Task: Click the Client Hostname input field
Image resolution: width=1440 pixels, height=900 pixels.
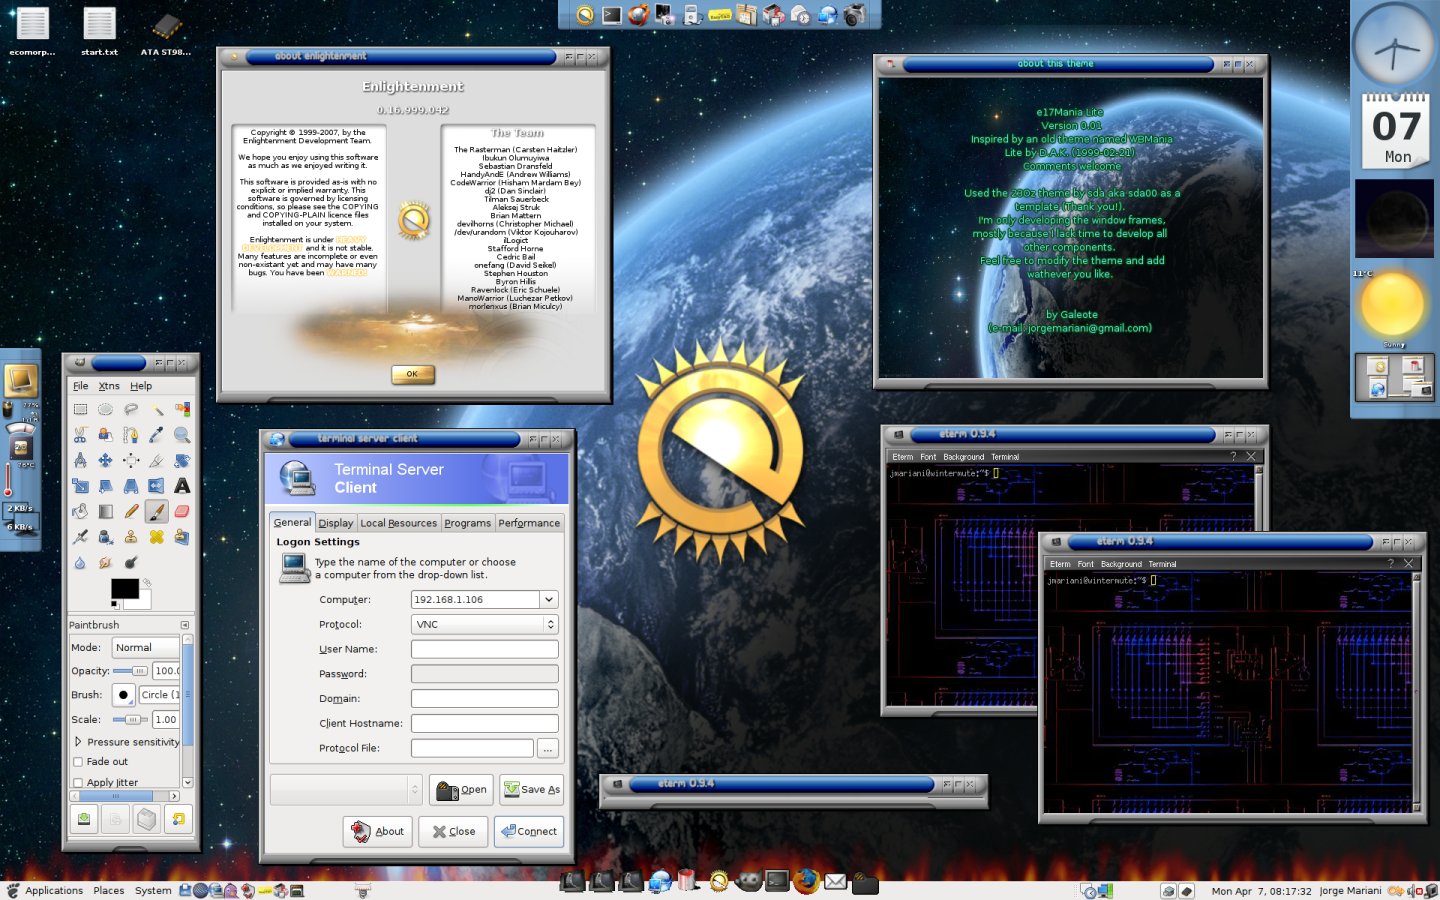Action: point(485,724)
